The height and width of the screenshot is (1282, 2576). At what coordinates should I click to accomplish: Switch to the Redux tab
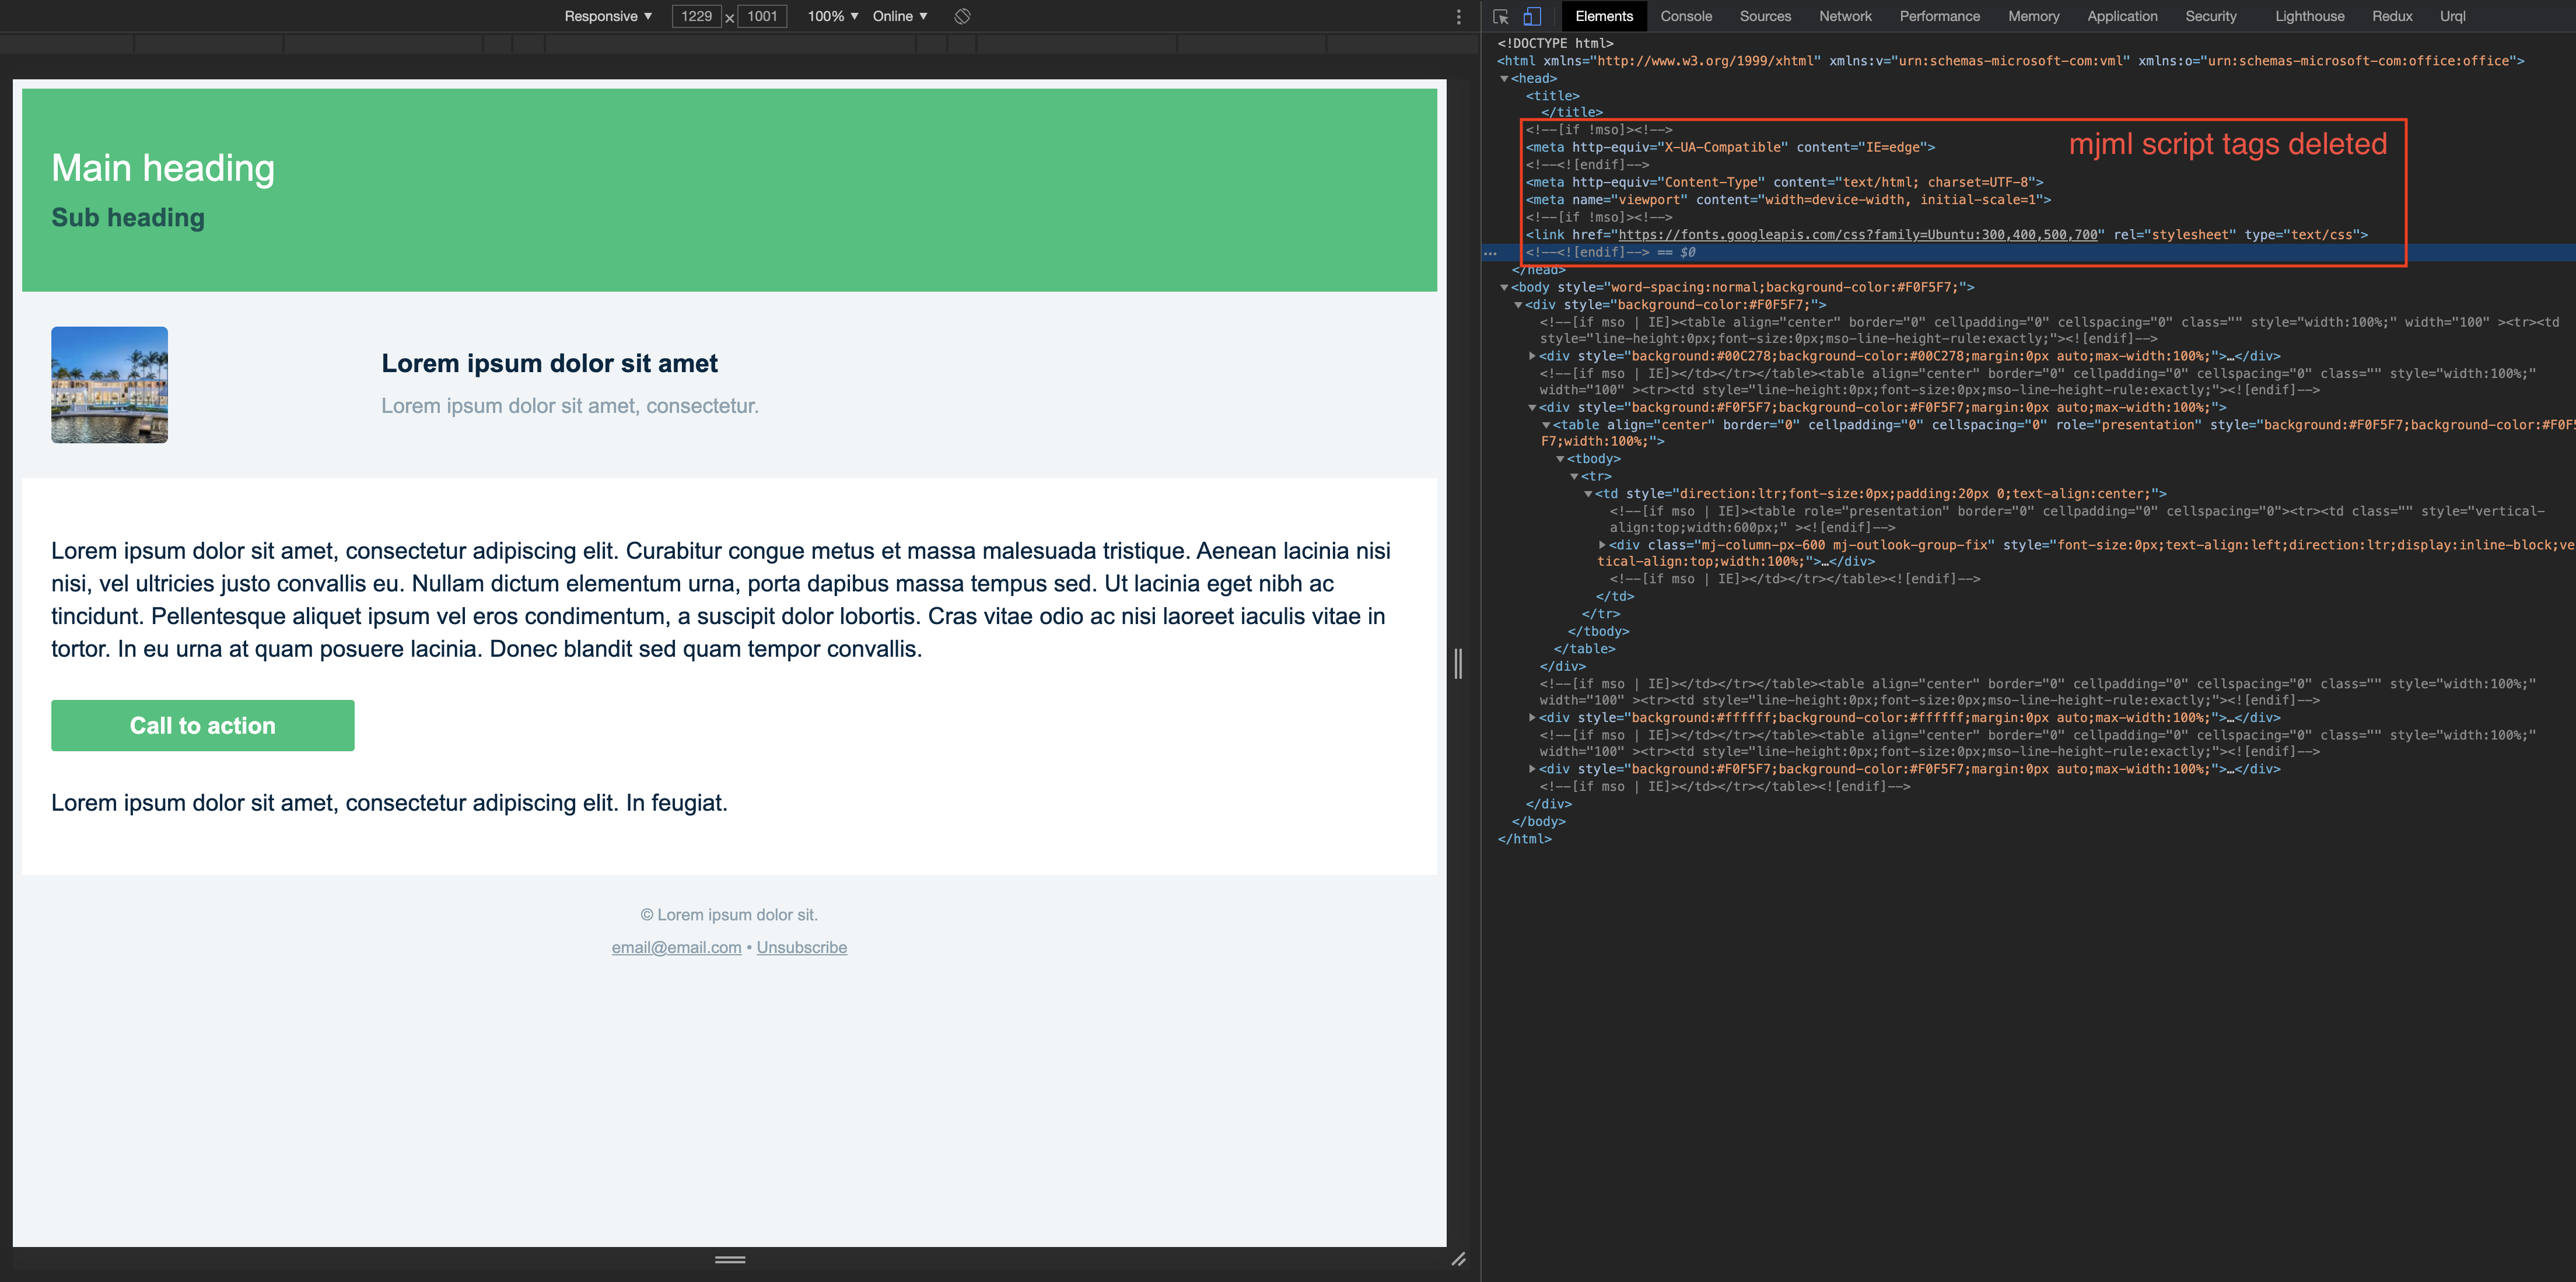[2393, 16]
